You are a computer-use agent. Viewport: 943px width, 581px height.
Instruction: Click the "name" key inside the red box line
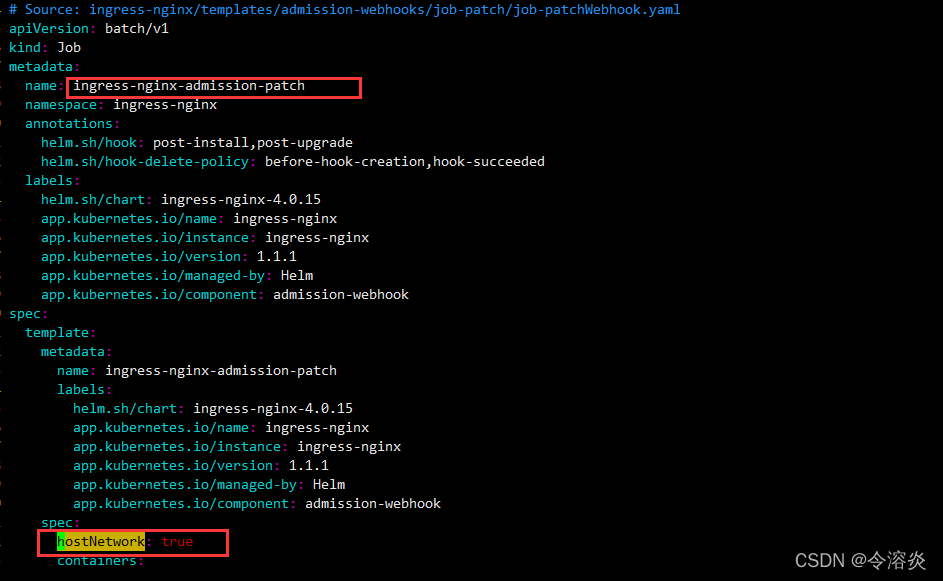42,86
